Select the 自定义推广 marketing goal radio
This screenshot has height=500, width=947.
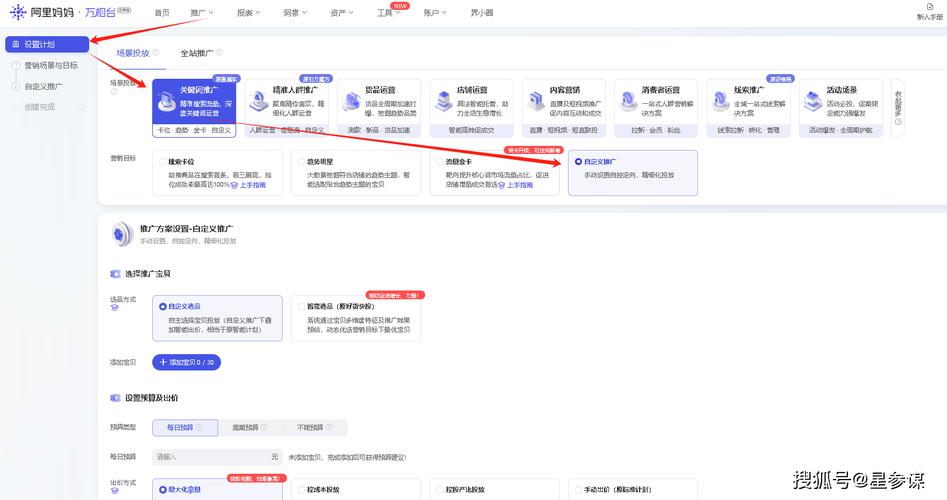579,162
